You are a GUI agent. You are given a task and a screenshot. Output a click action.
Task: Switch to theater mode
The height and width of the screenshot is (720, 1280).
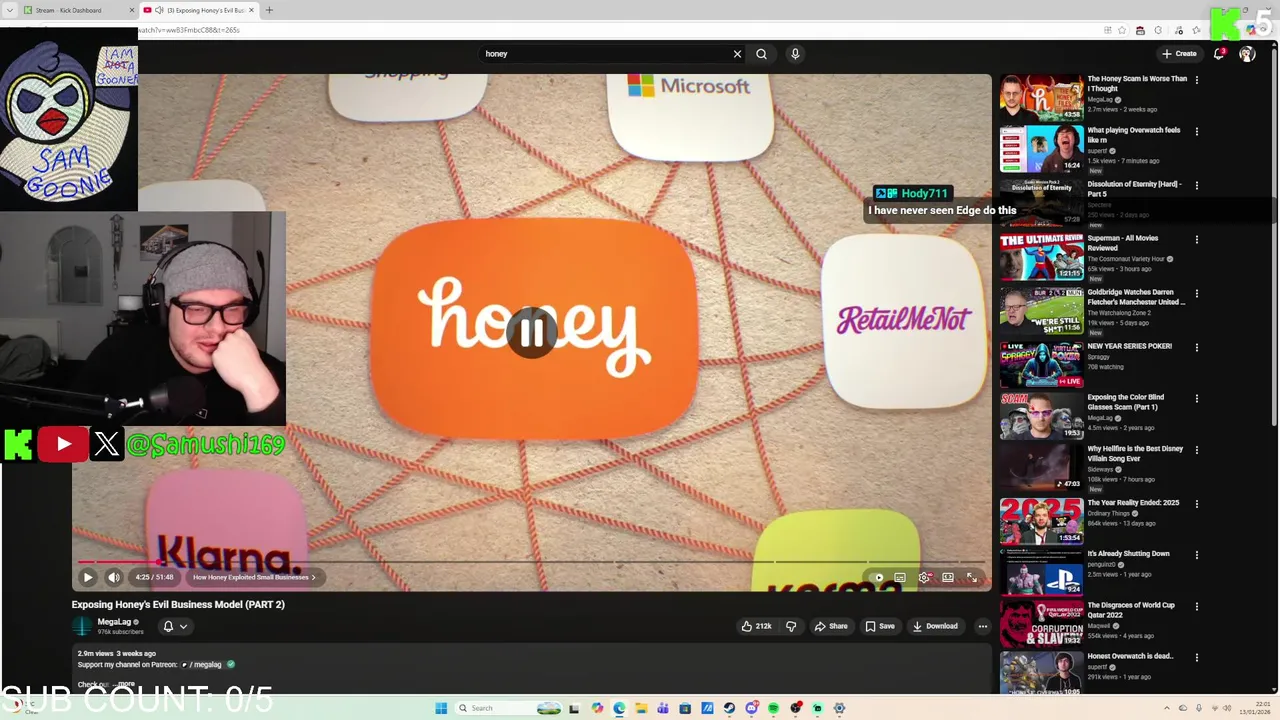(948, 577)
